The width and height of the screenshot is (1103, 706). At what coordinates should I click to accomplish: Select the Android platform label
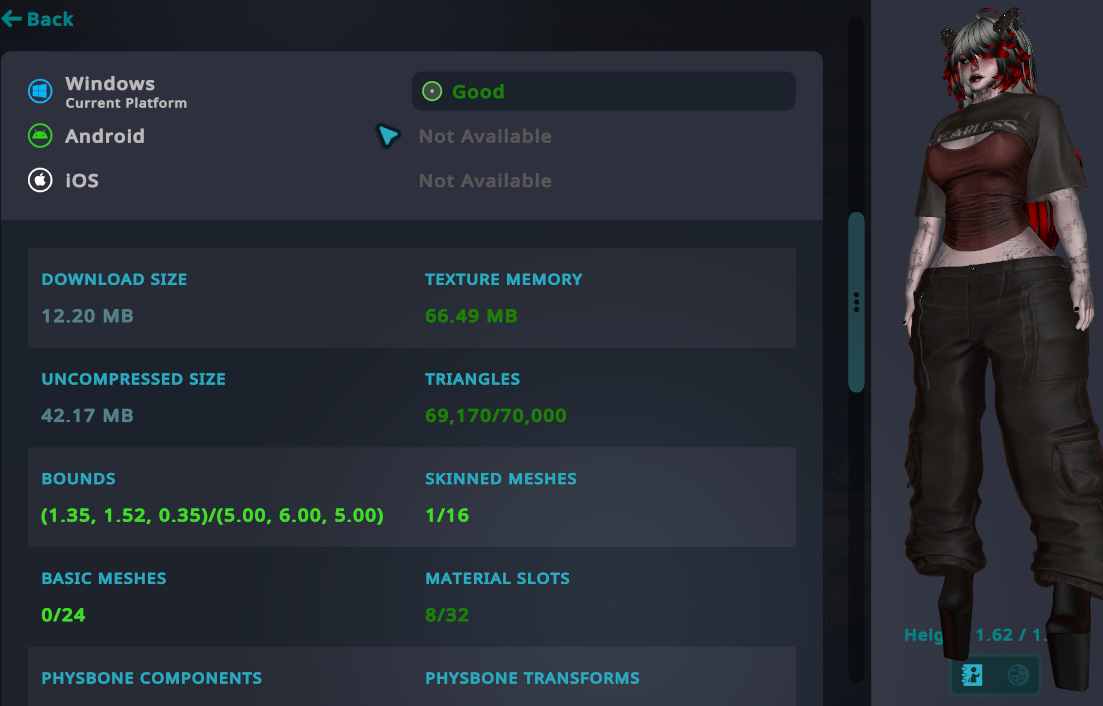pos(105,136)
